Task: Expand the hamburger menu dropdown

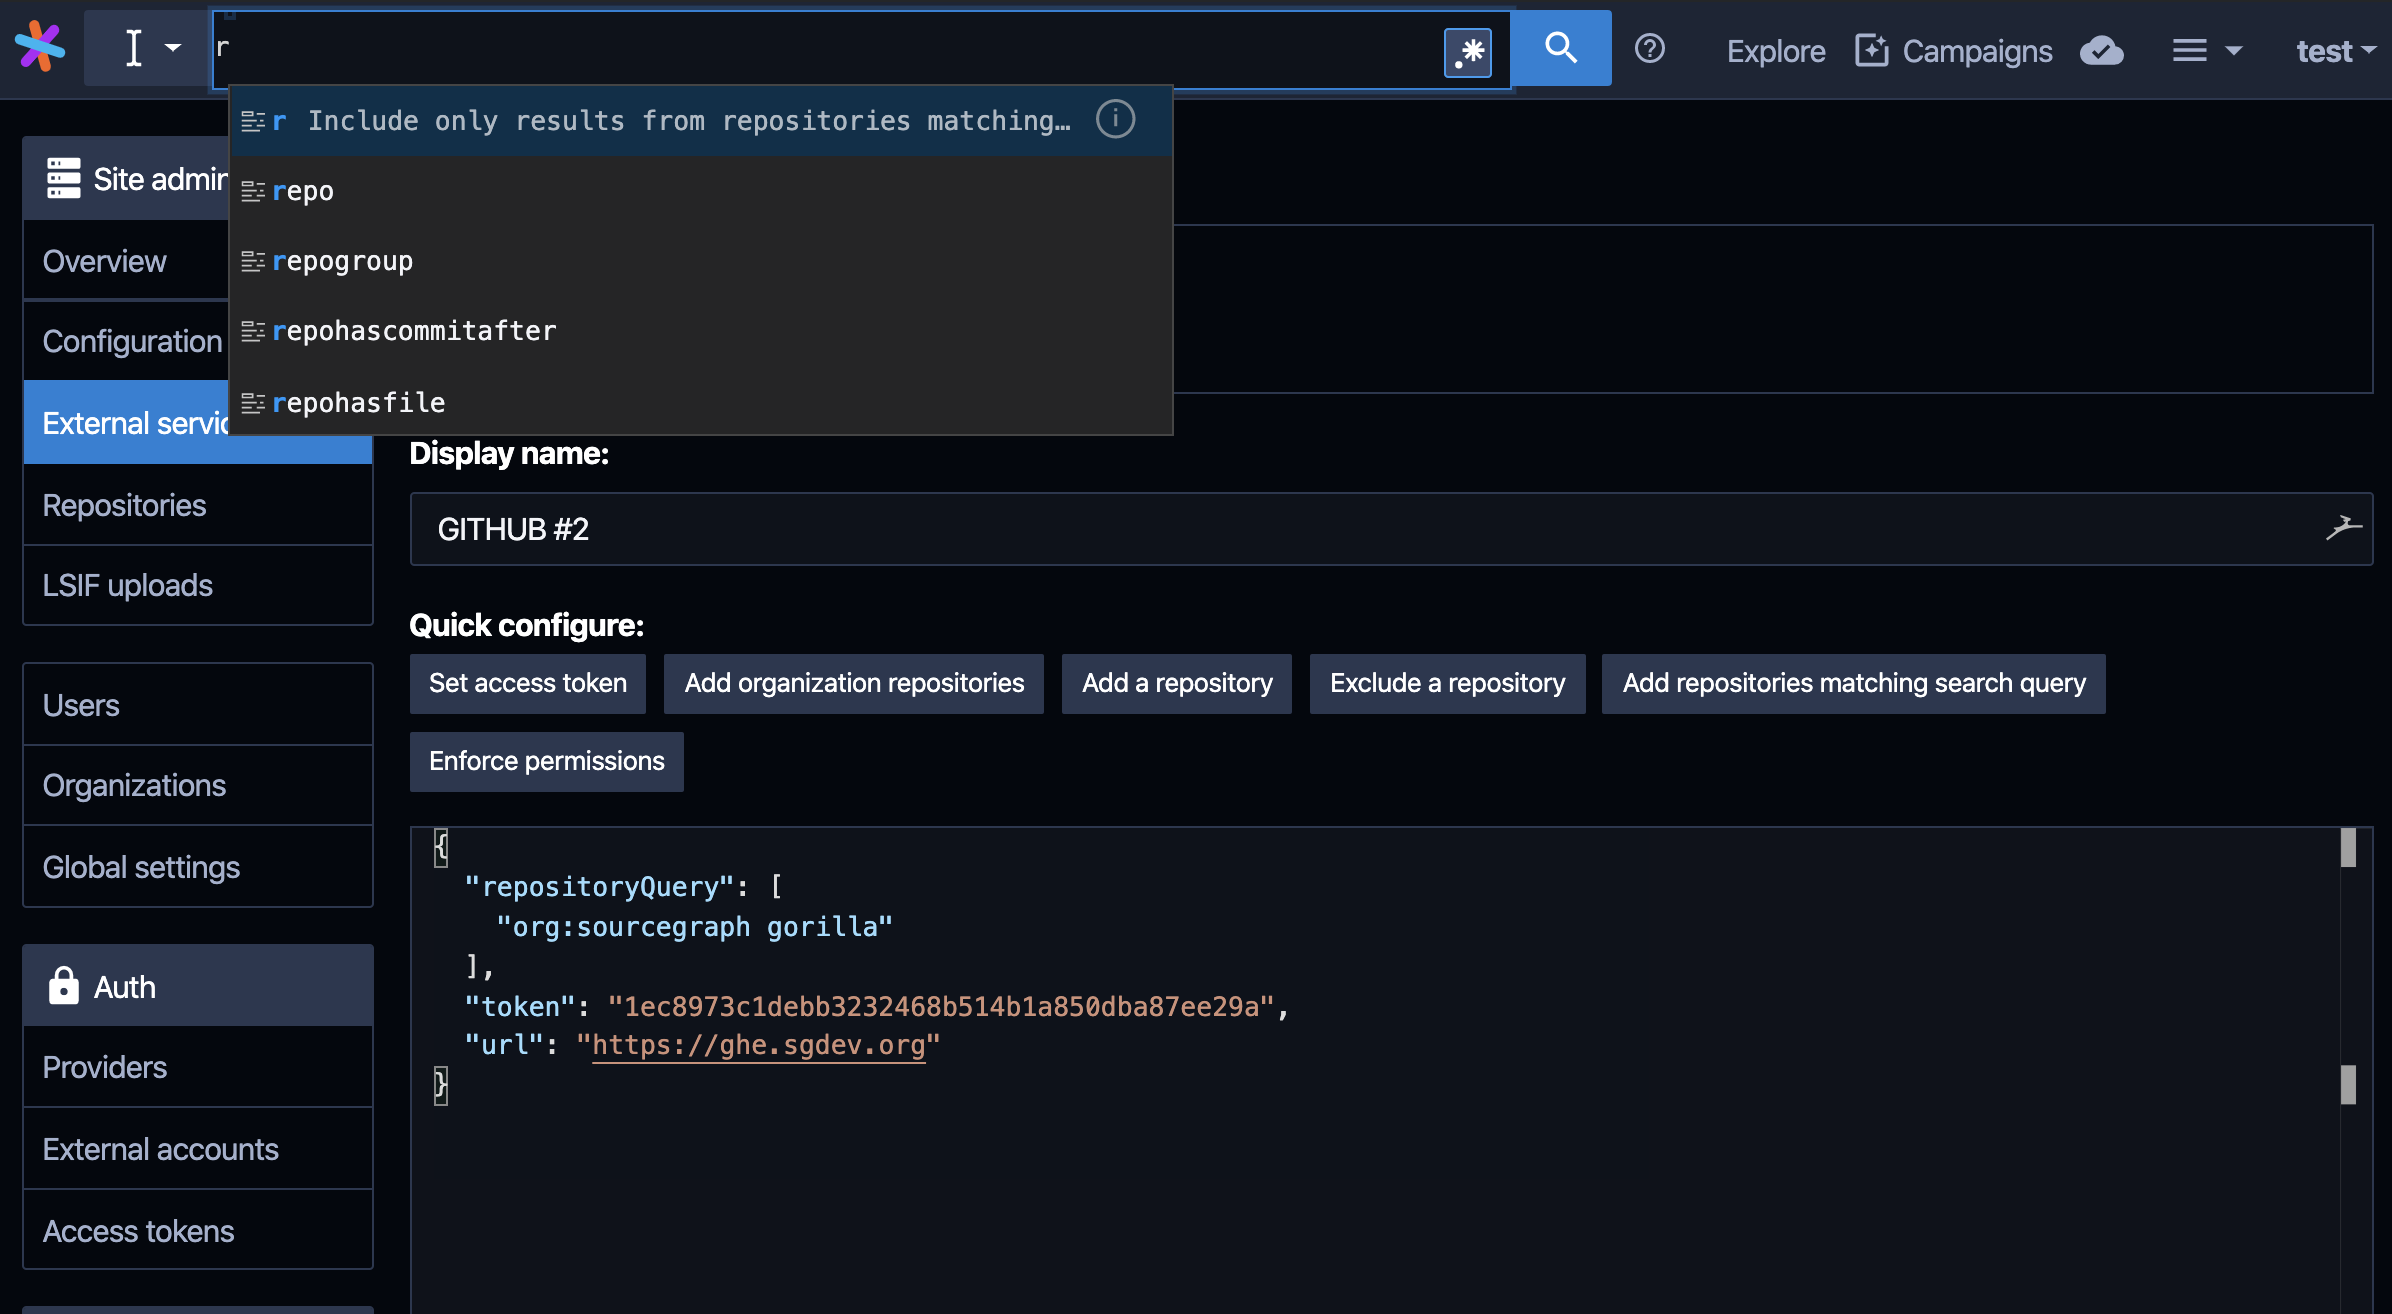Action: pyautogui.click(x=2207, y=51)
